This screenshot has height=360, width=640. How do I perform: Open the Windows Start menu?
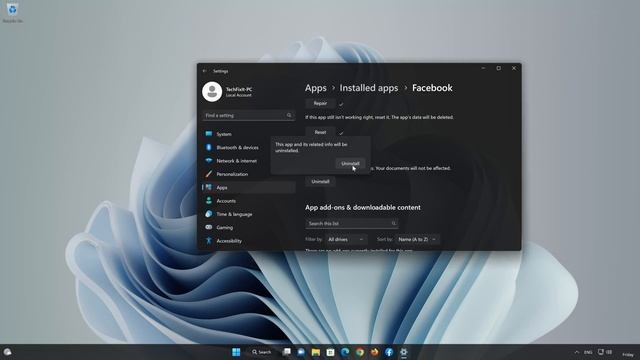[x=236, y=352]
